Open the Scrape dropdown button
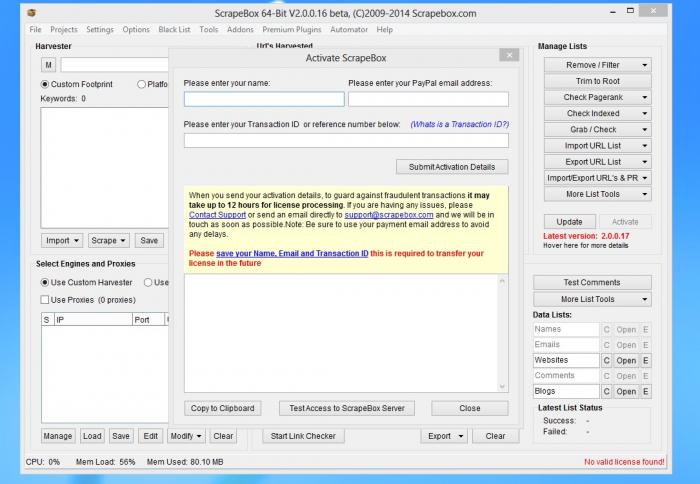 coord(108,241)
